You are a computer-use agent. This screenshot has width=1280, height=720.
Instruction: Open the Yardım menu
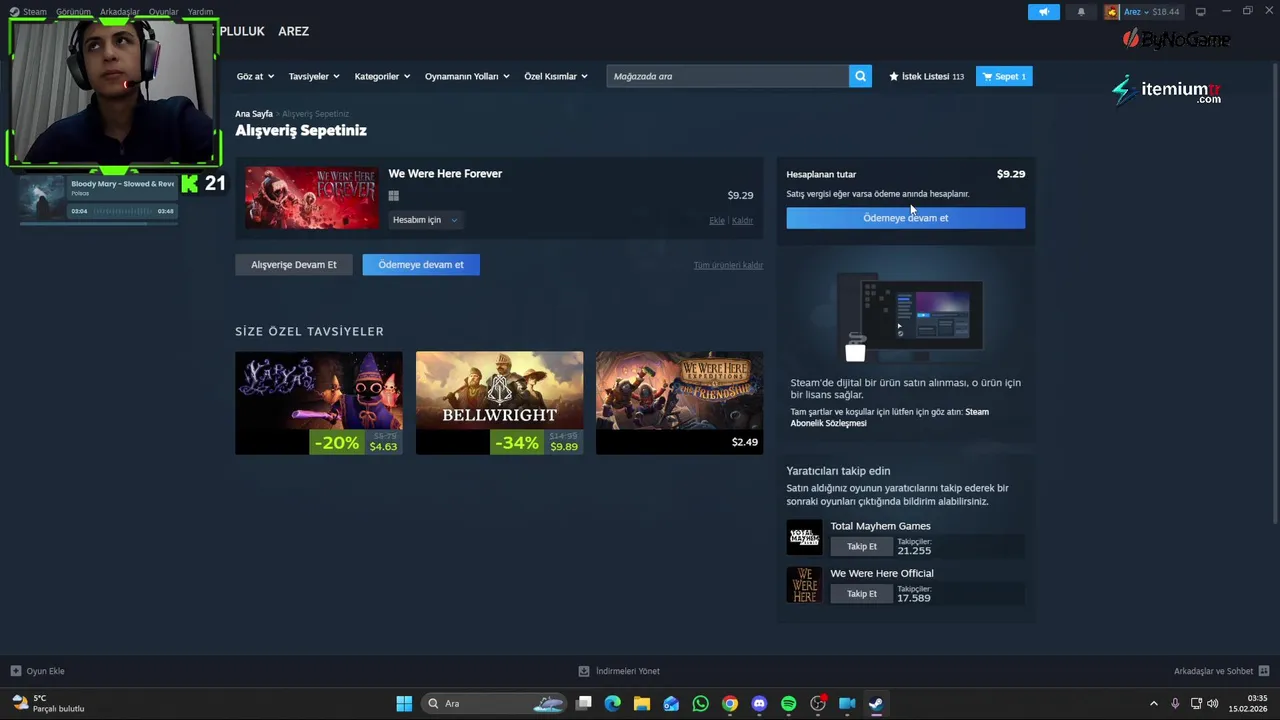200,12
